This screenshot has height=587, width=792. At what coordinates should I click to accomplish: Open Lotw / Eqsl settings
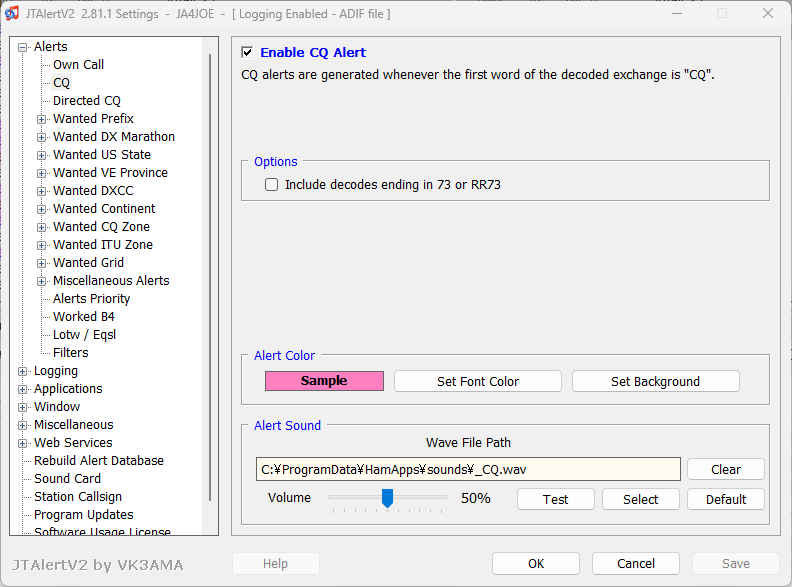pos(84,334)
